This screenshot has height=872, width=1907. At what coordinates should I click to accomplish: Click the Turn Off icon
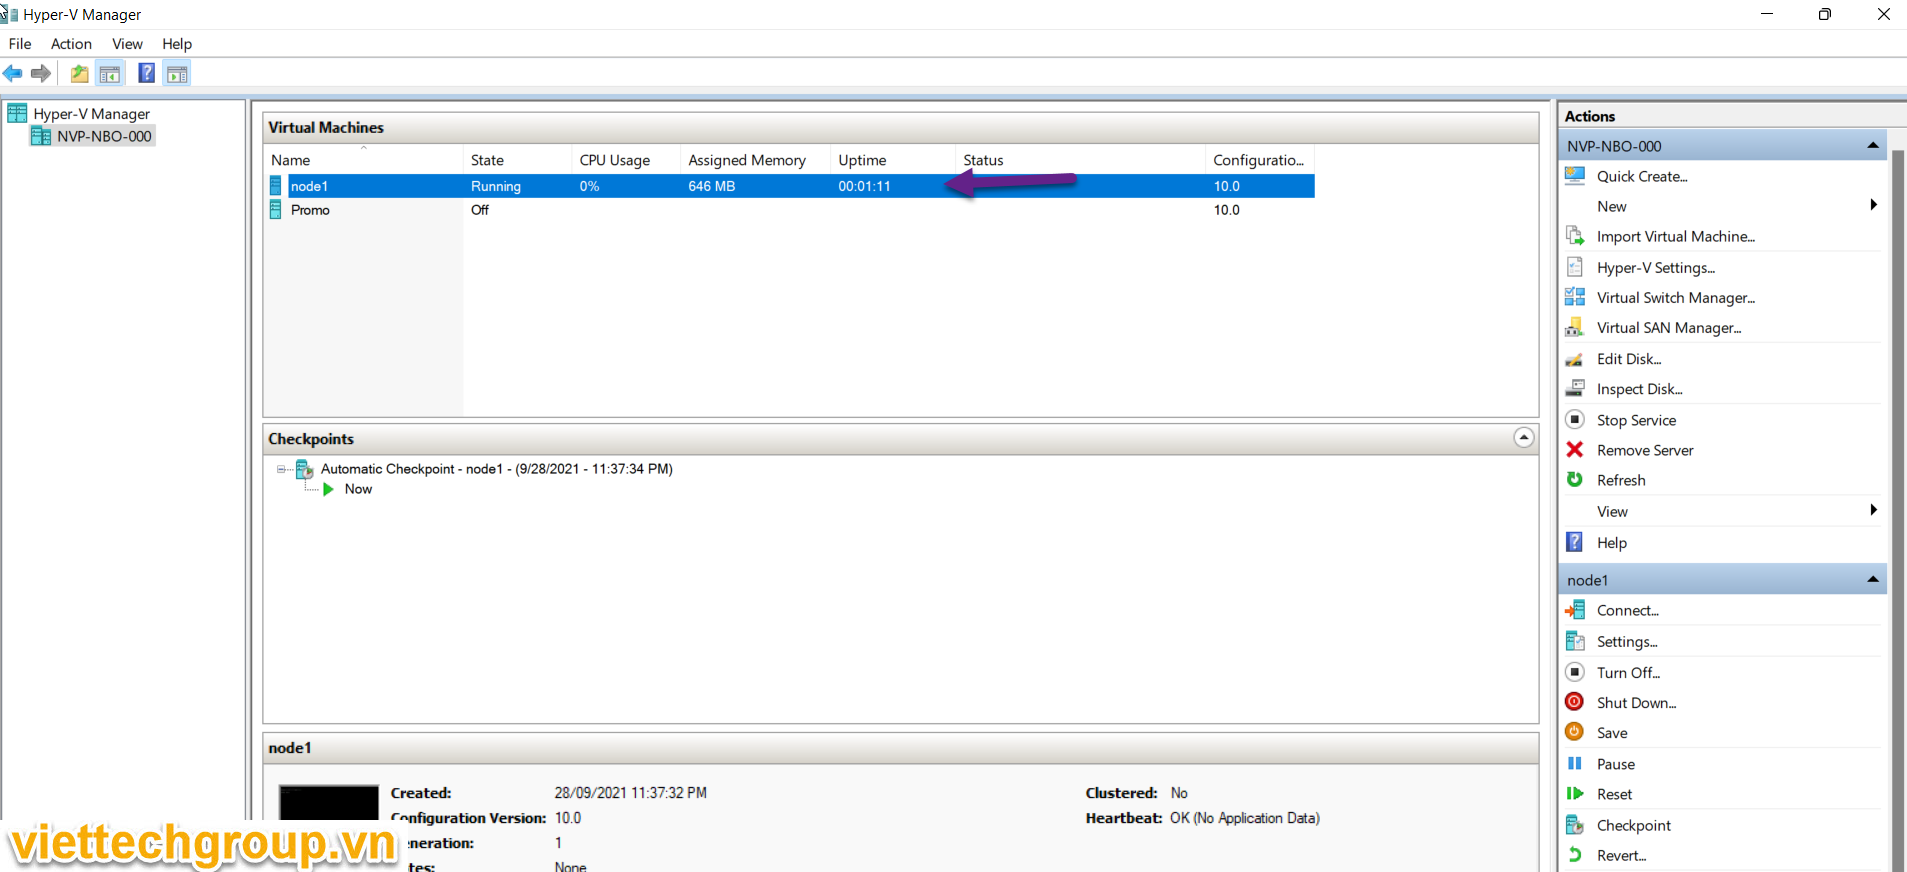point(1575,672)
